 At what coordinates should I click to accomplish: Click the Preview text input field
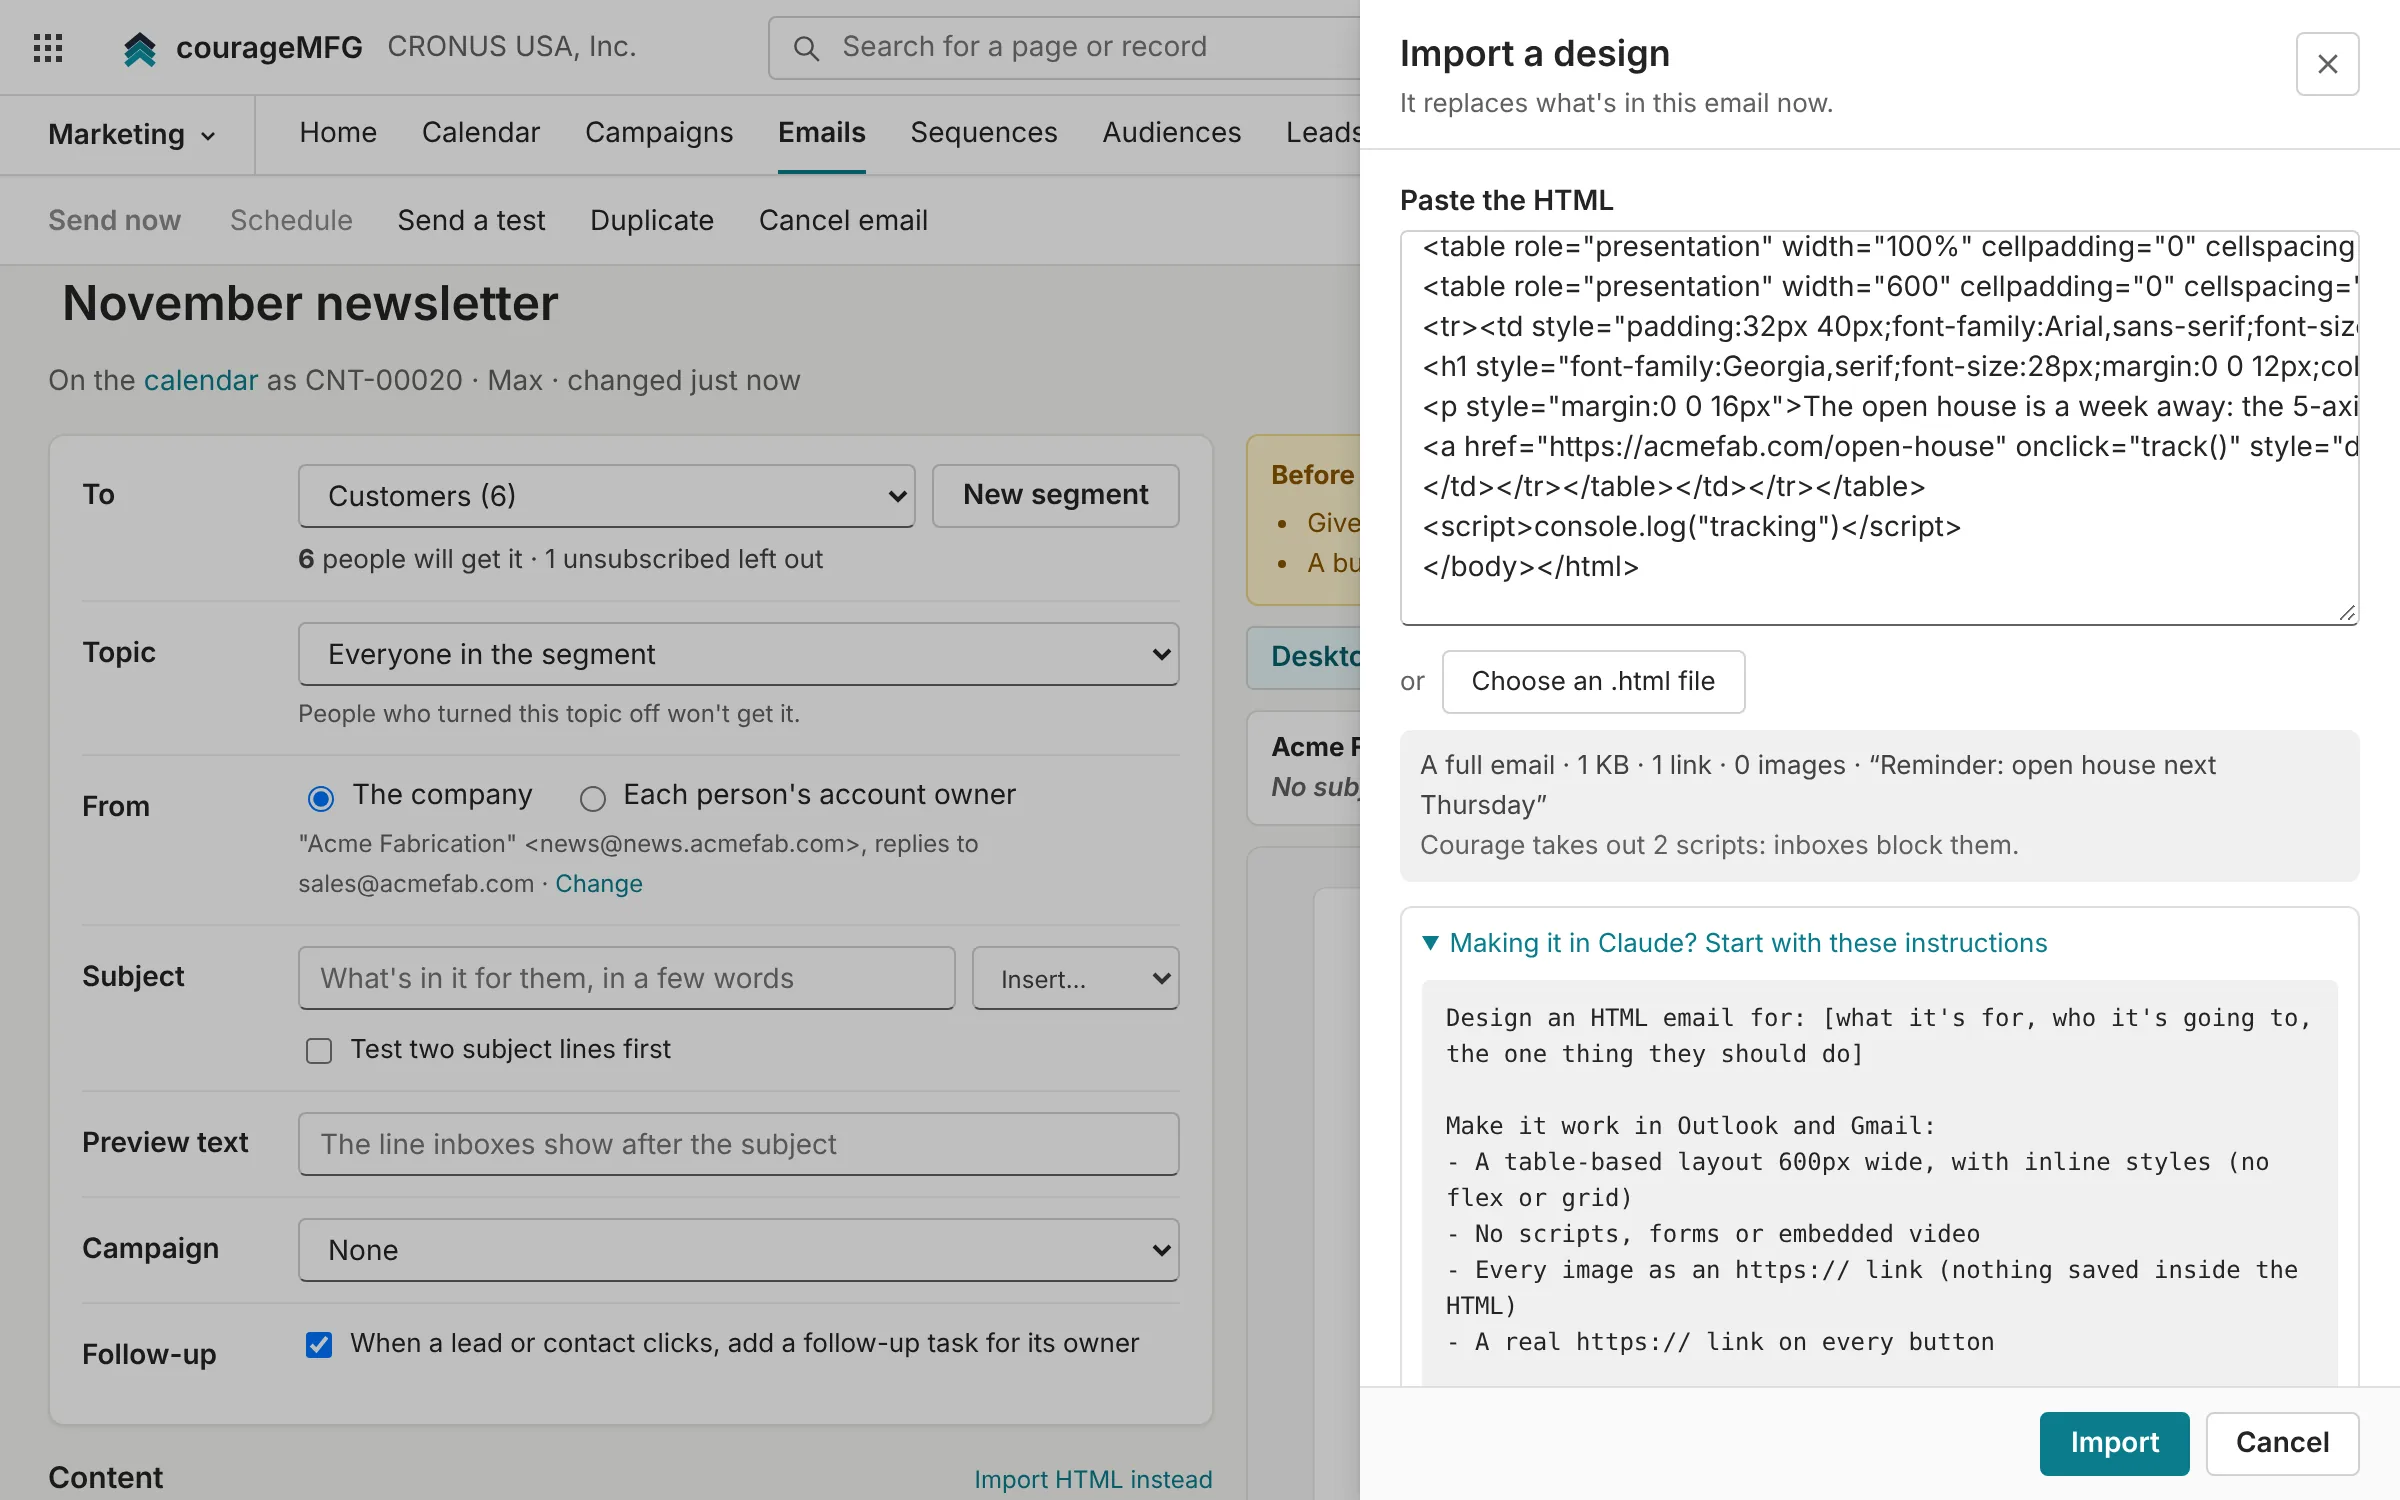pyautogui.click(x=738, y=1144)
